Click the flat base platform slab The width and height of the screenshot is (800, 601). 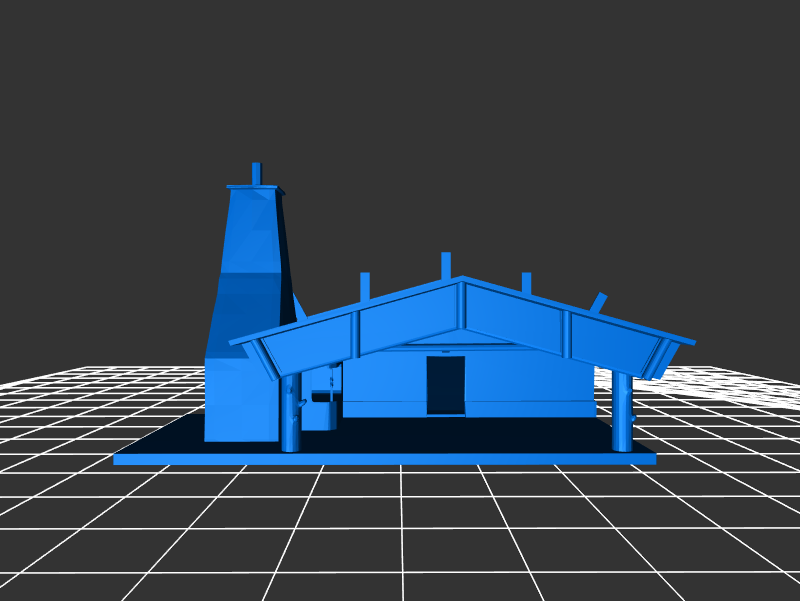click(385, 457)
